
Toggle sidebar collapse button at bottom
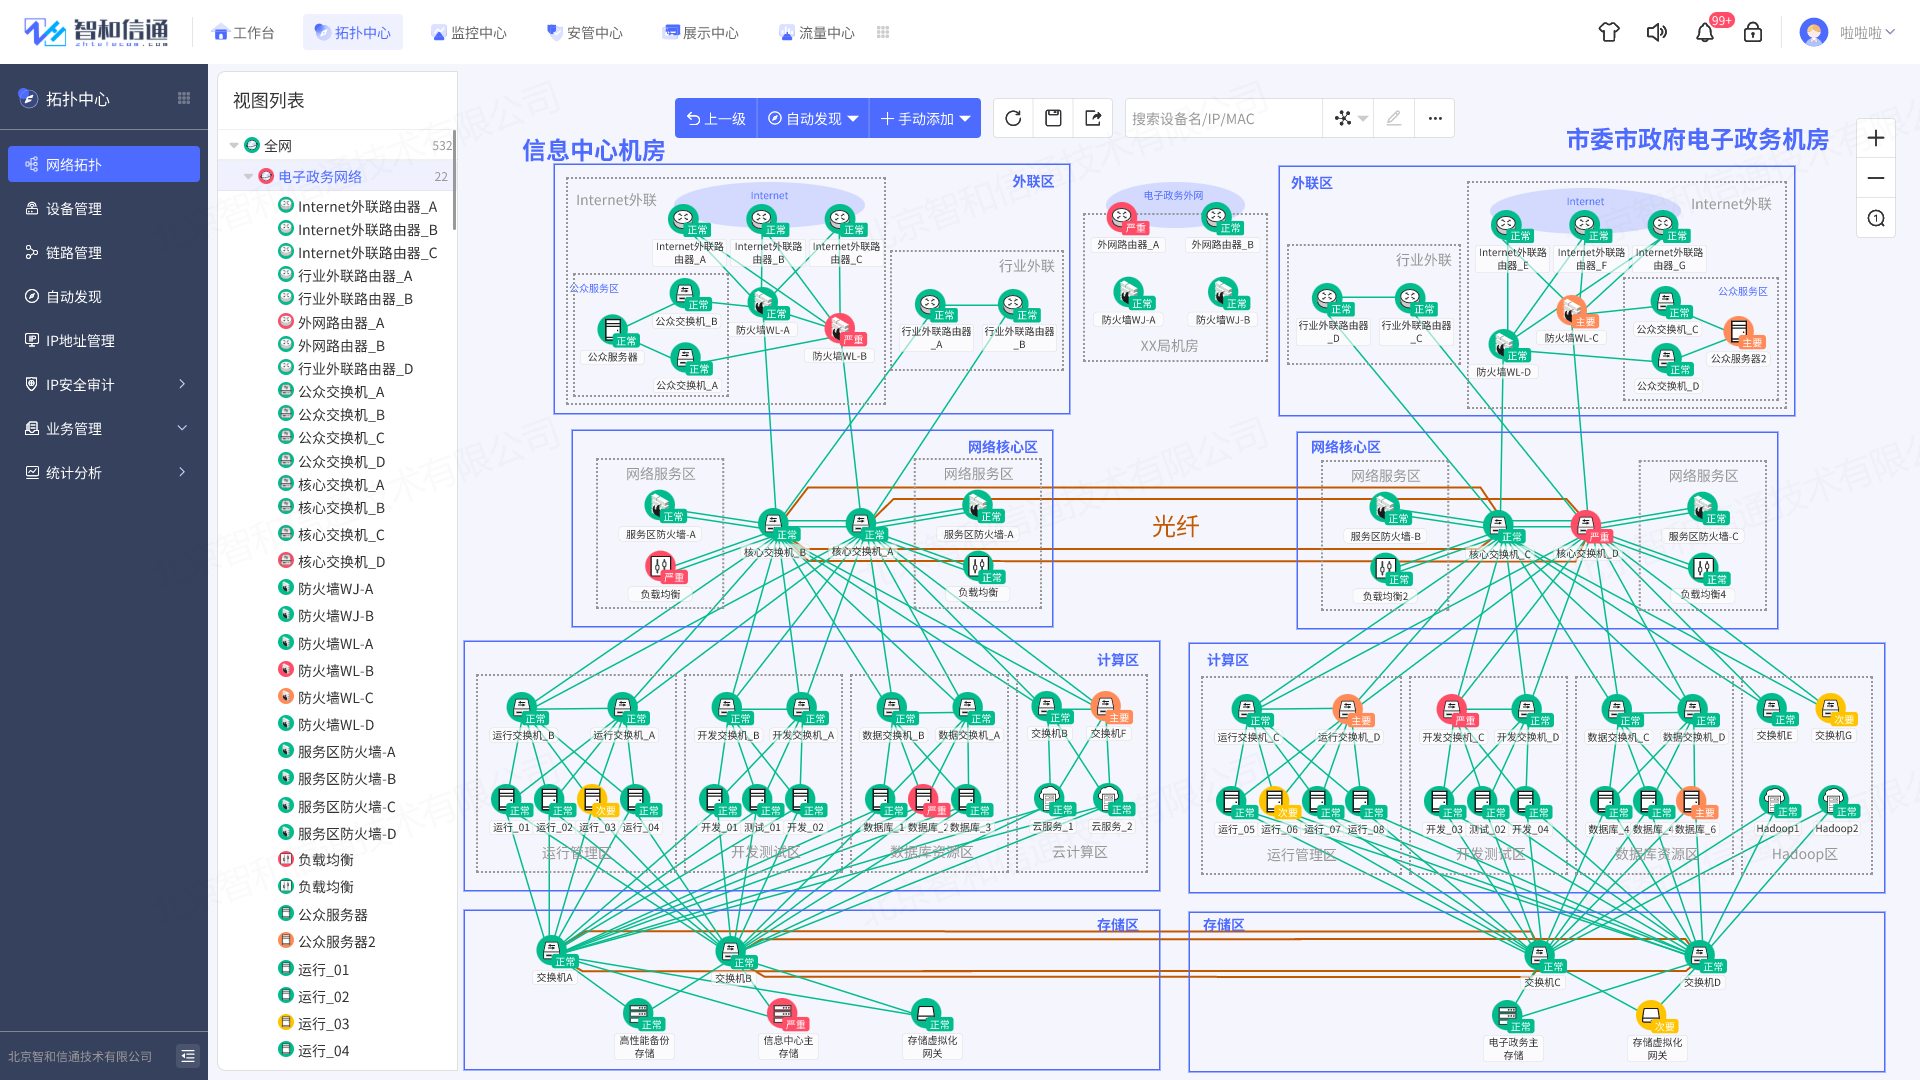click(187, 1056)
